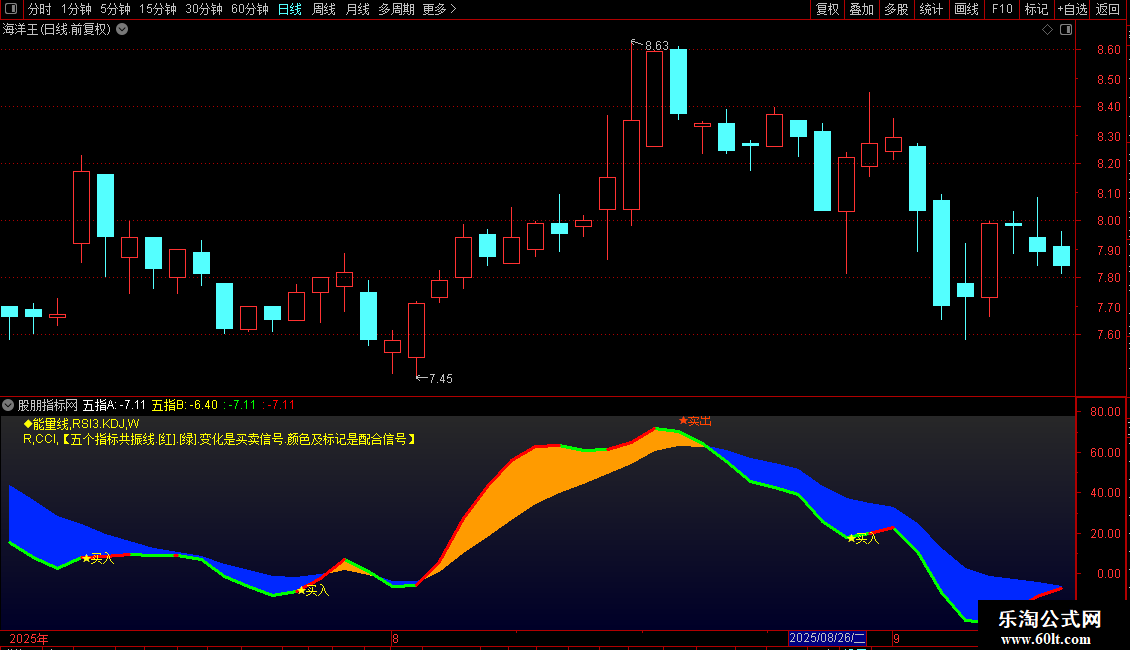Open the 统计 statistics button
This screenshot has width=1130, height=650.
(931, 9)
